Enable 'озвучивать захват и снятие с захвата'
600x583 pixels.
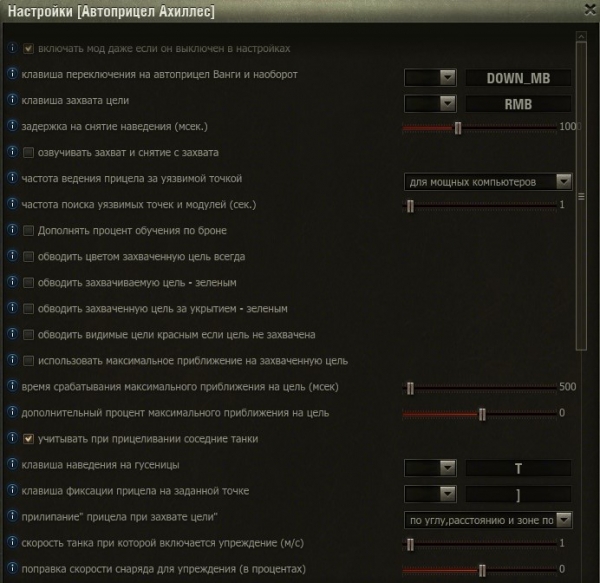[28, 153]
